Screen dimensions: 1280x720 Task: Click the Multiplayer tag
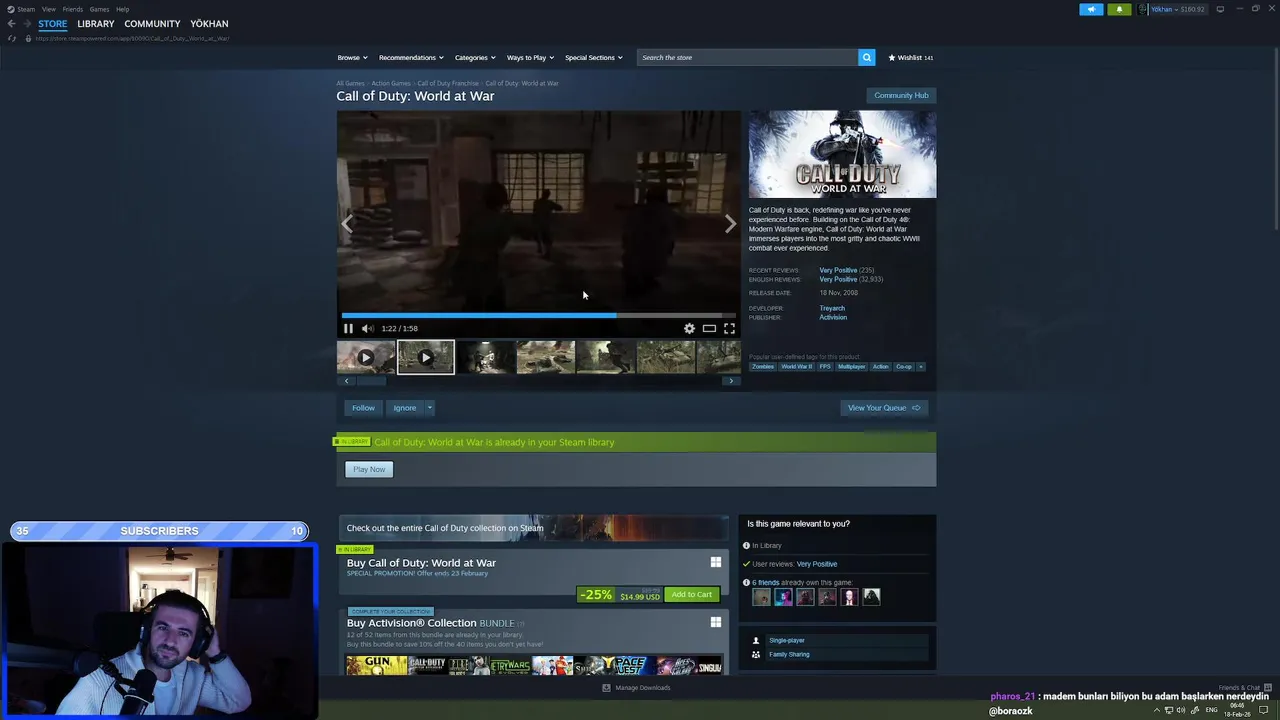pos(851,366)
